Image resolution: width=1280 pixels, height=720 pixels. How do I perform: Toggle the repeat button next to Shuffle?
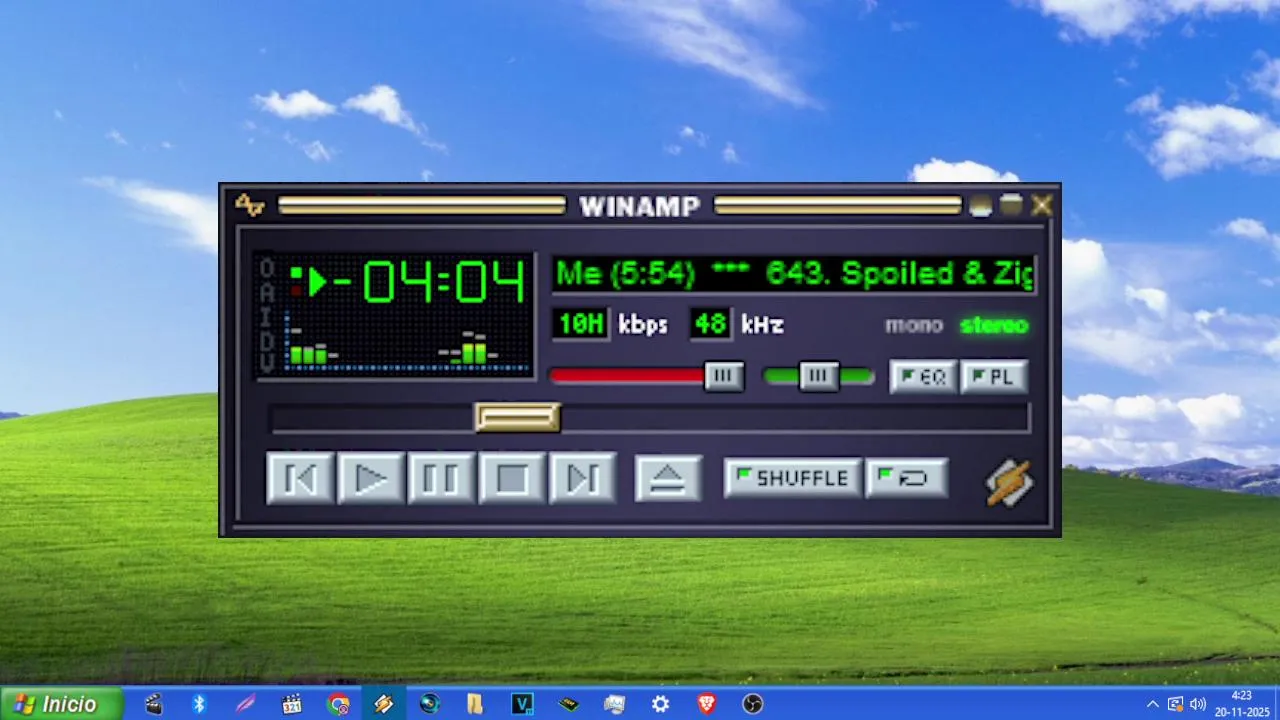[906, 478]
